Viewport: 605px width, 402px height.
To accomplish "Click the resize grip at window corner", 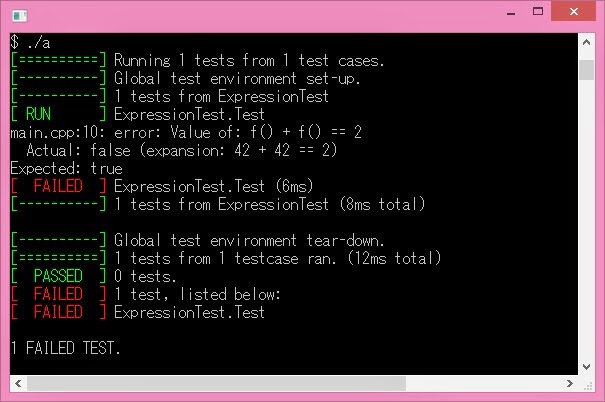I will (x=587, y=384).
